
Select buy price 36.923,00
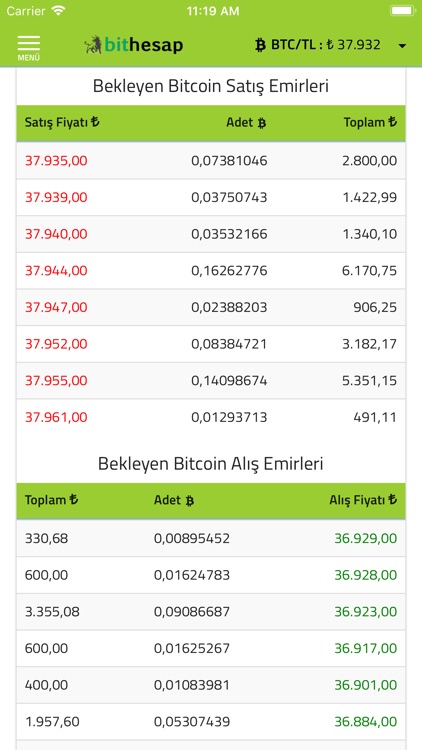366,612
